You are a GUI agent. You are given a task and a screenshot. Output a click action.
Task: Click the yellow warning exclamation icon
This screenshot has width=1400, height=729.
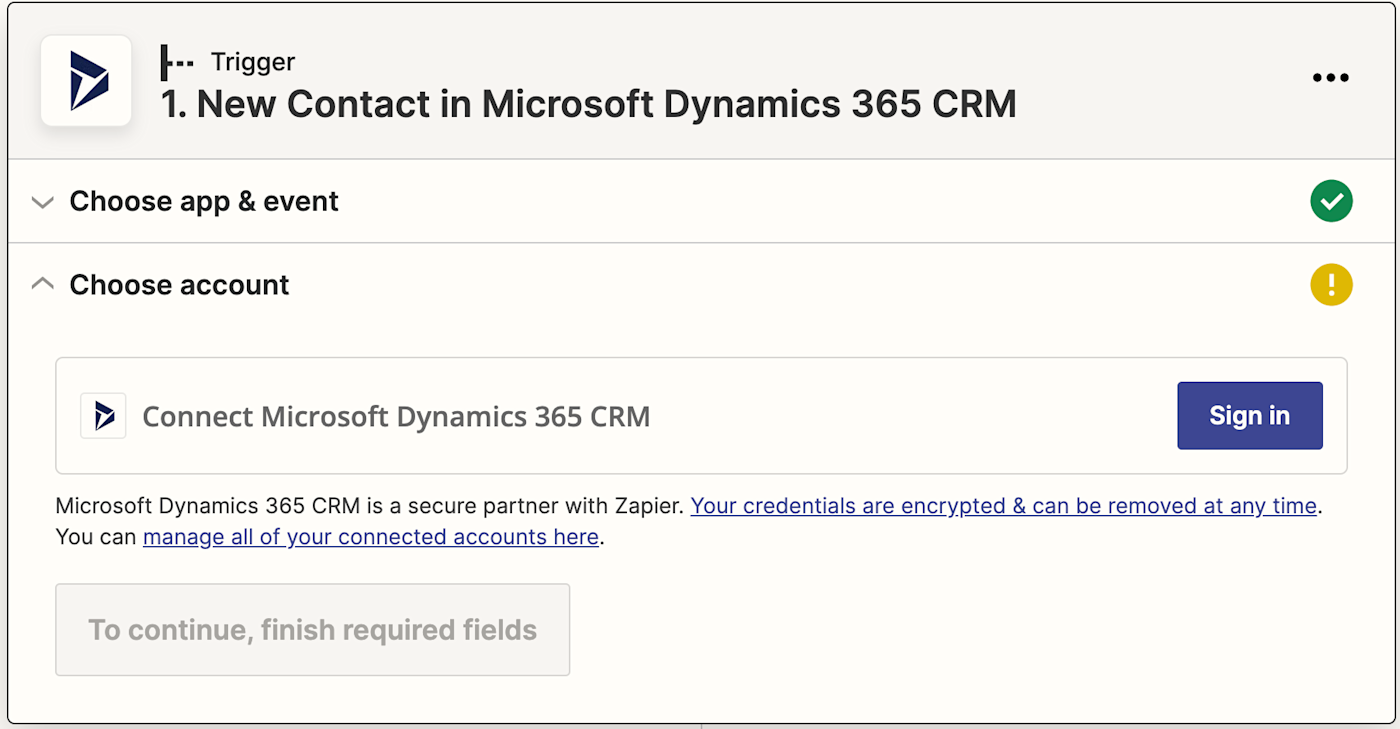pos(1331,285)
